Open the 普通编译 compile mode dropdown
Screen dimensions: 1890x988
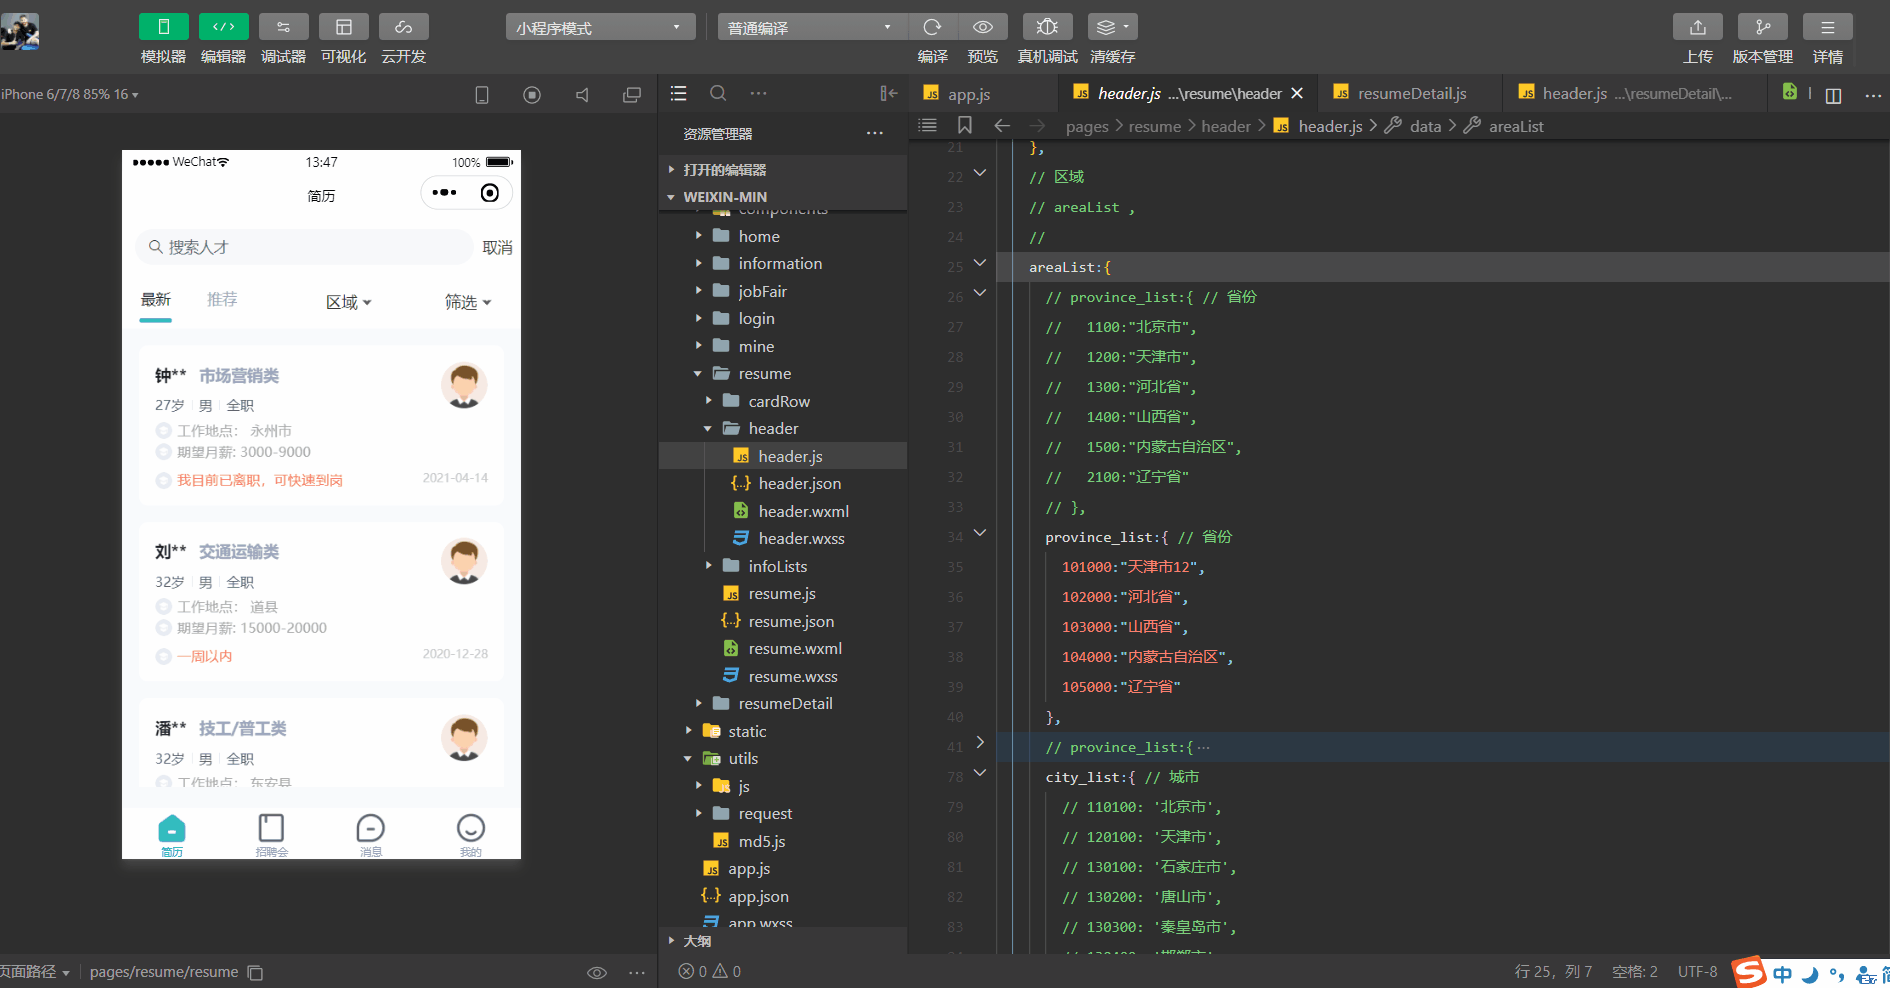(812, 27)
